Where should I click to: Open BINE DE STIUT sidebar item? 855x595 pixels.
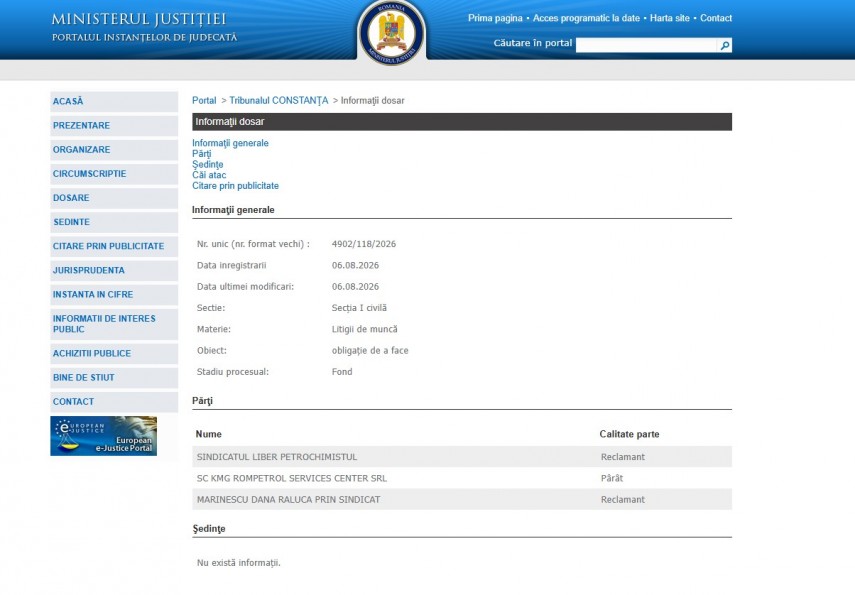[x=114, y=377]
